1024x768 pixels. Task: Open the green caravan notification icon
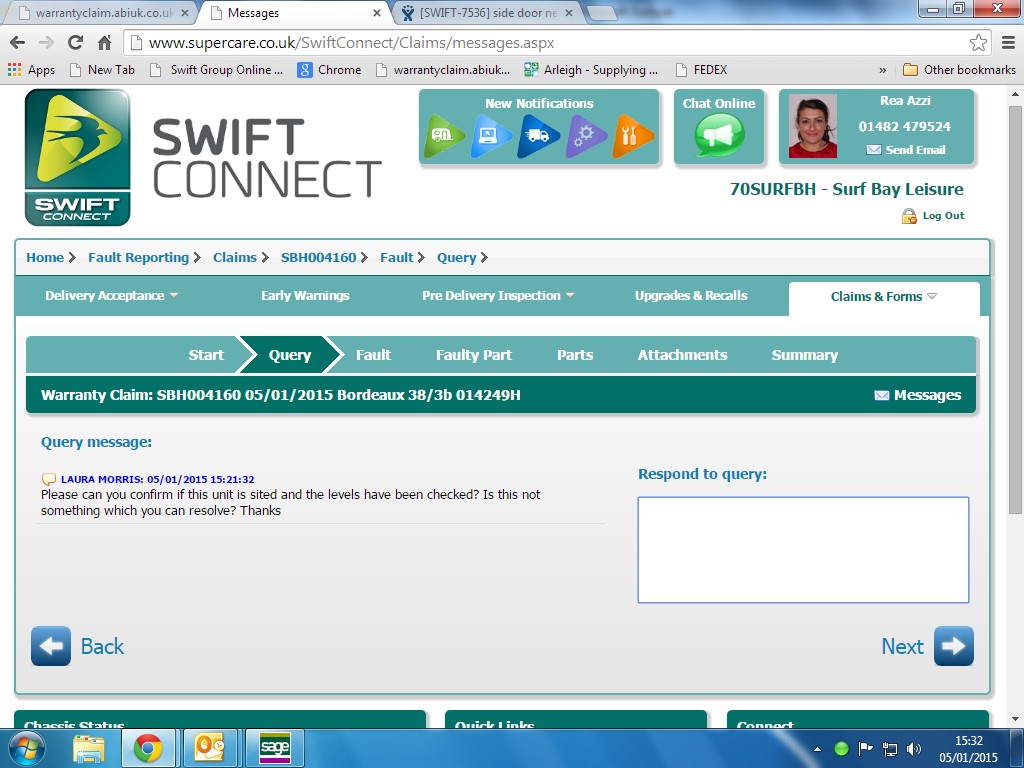click(x=444, y=136)
